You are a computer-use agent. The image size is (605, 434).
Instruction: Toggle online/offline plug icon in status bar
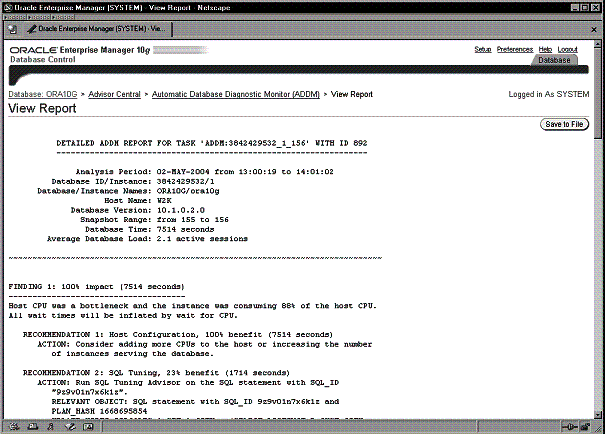point(570,427)
